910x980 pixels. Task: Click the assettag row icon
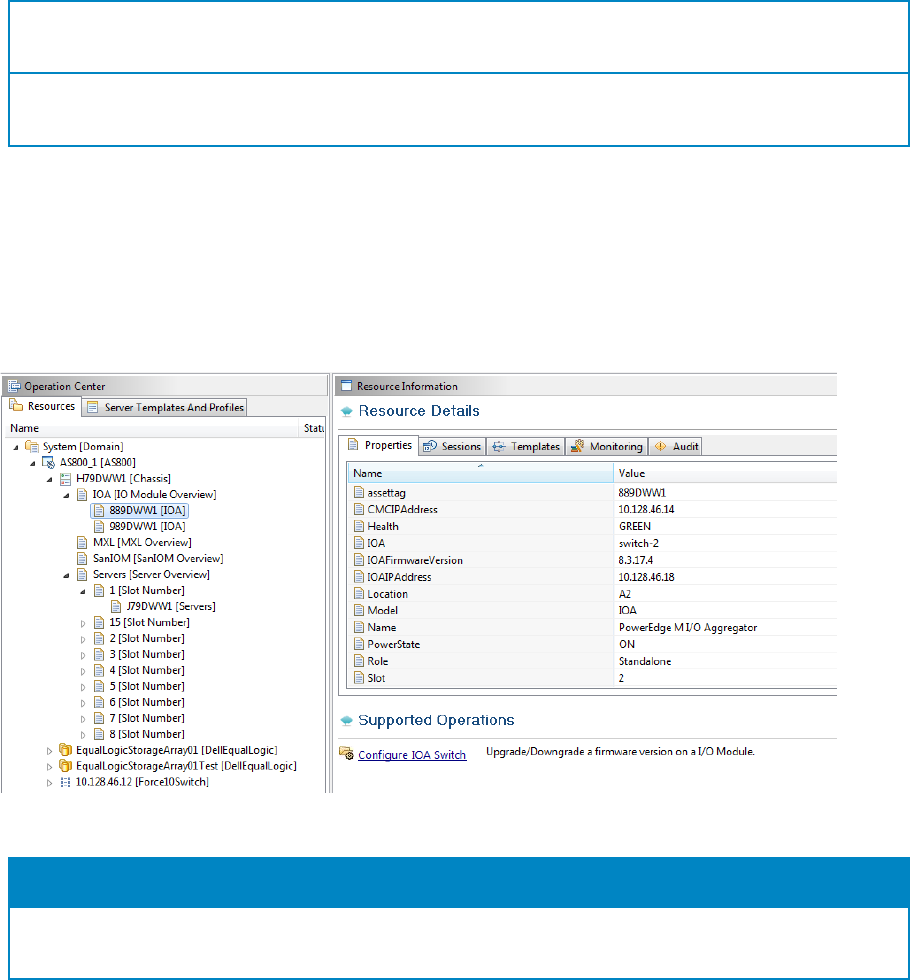[x=359, y=492]
